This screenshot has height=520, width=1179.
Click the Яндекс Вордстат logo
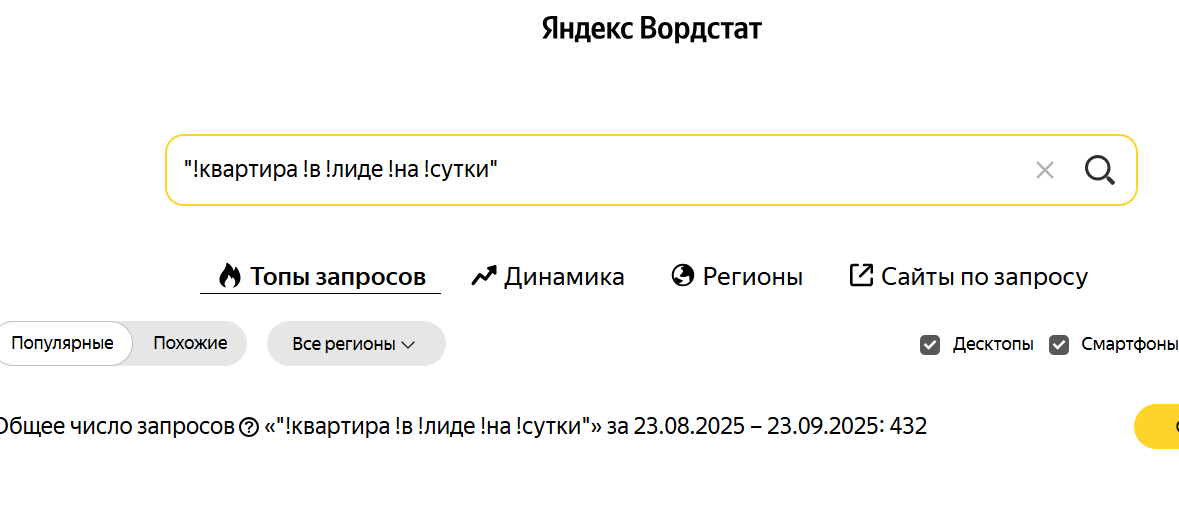(x=651, y=28)
